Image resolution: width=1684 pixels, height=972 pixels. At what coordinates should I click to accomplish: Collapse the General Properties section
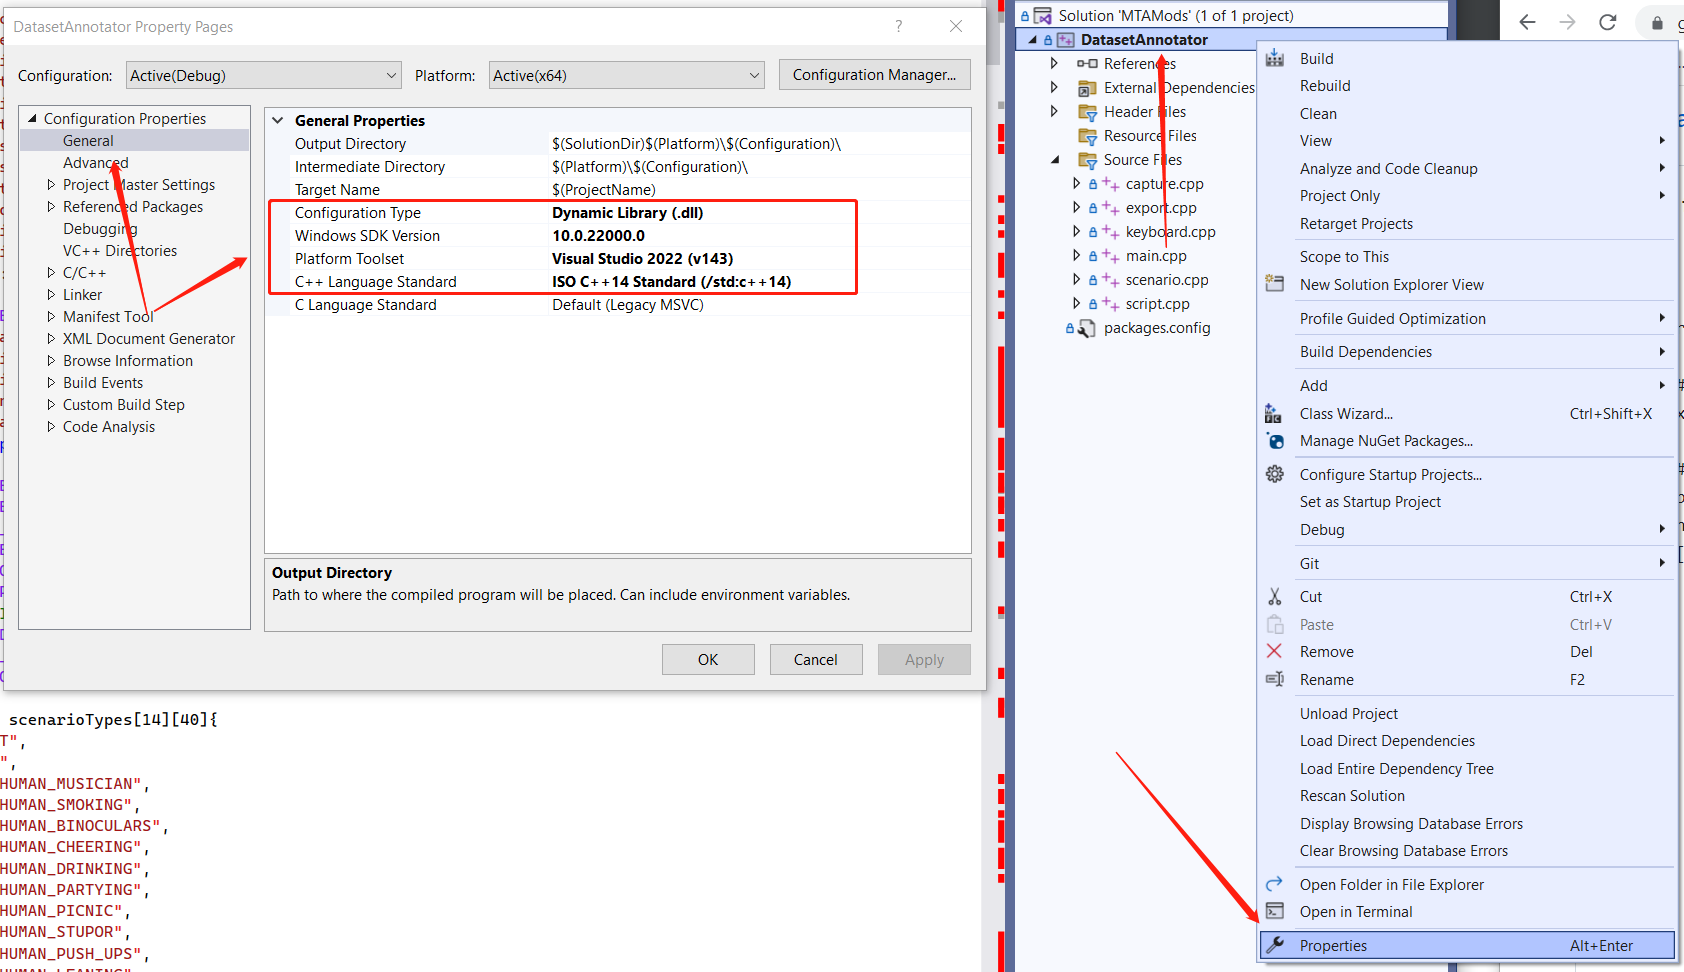(x=278, y=120)
